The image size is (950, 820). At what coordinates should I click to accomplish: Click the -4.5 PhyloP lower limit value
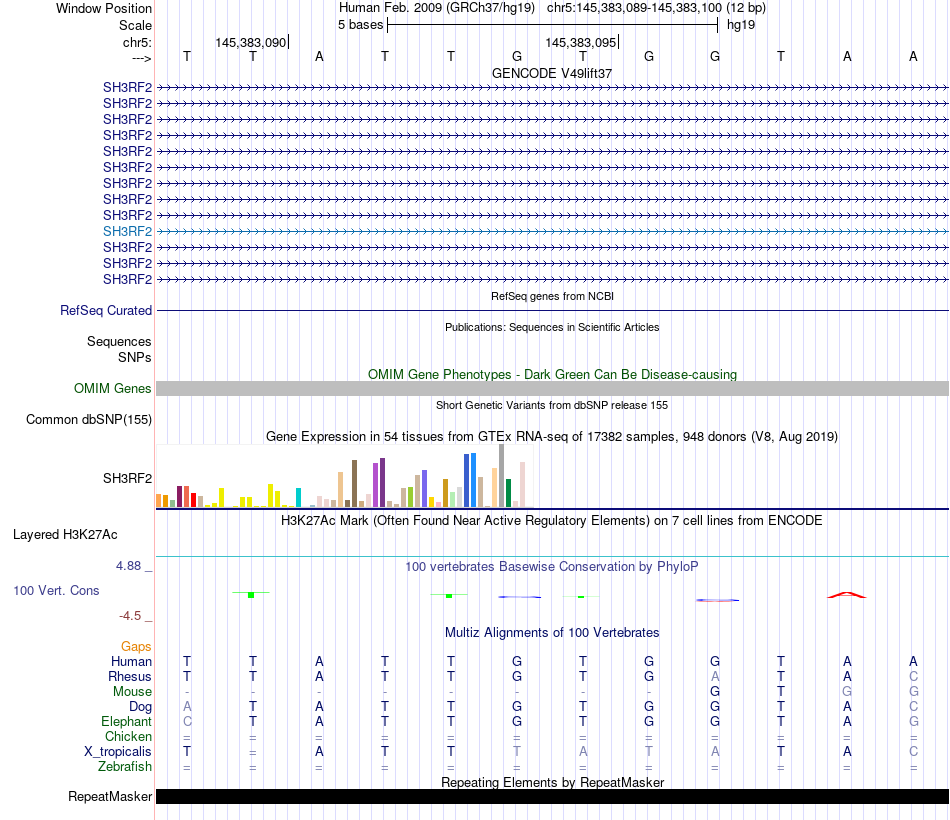[130, 616]
